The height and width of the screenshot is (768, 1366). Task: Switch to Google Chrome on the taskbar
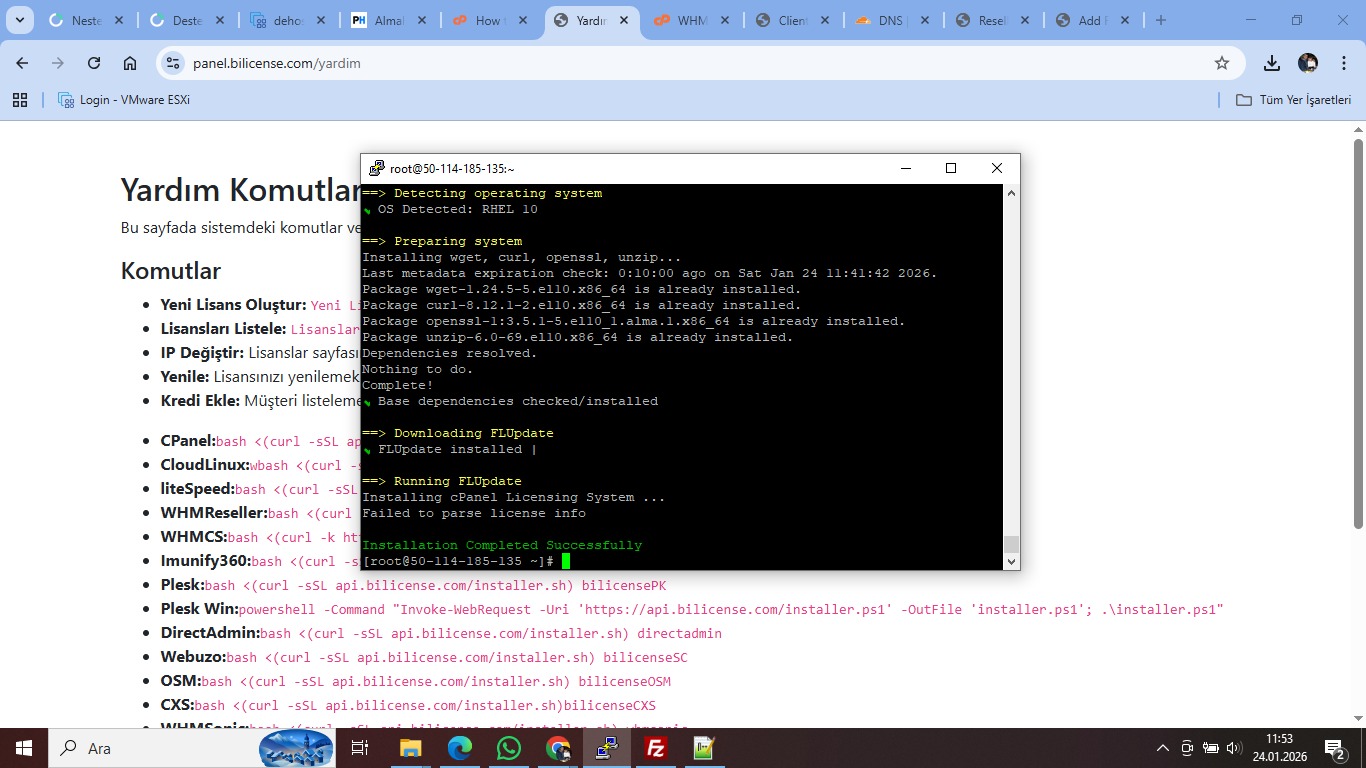click(x=557, y=748)
